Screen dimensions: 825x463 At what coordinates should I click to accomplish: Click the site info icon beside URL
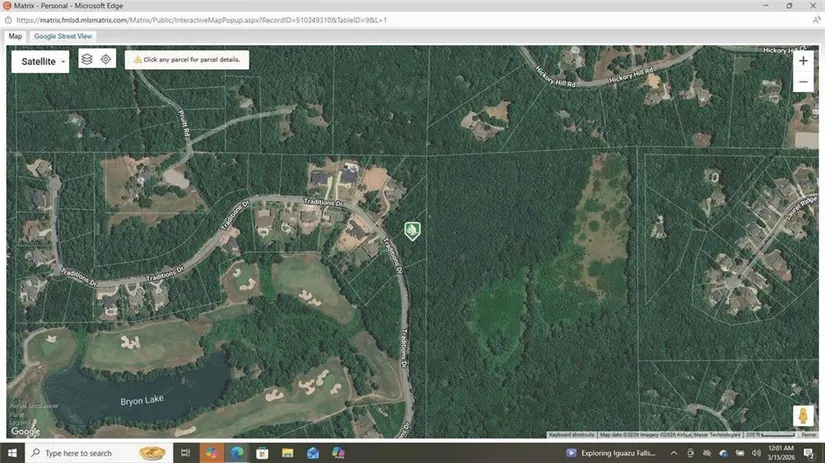[10, 19]
